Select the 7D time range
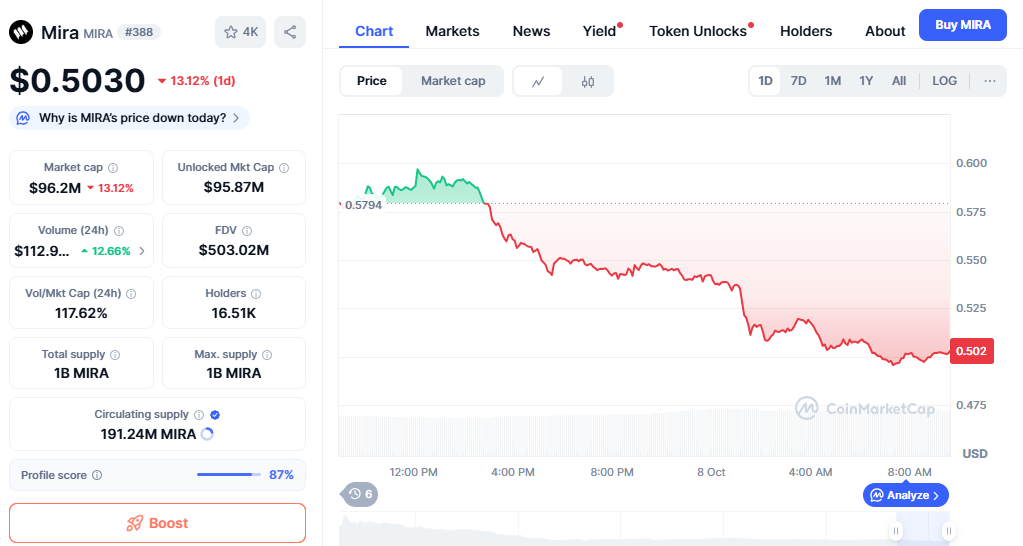This screenshot has width=1023, height=546. coord(798,81)
